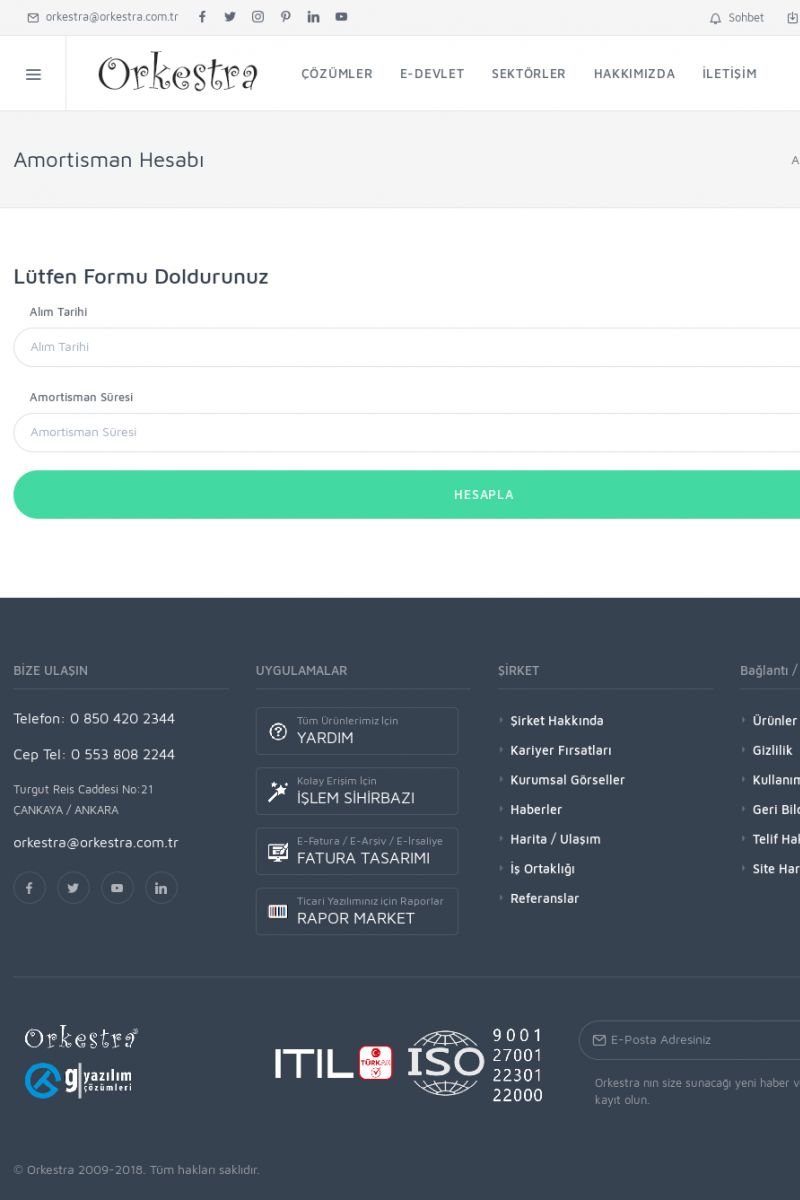Click the footer LinkedIn circle icon
The image size is (800, 1200).
click(161, 888)
